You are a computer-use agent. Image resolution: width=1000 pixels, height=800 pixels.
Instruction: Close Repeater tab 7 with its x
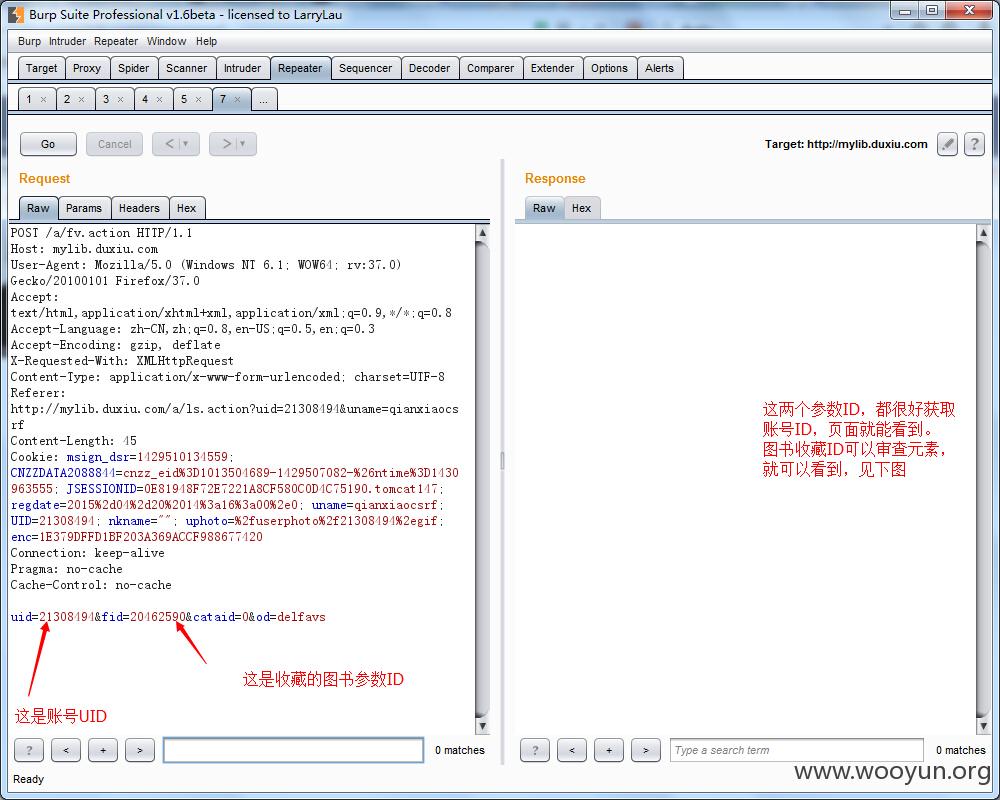(x=237, y=100)
